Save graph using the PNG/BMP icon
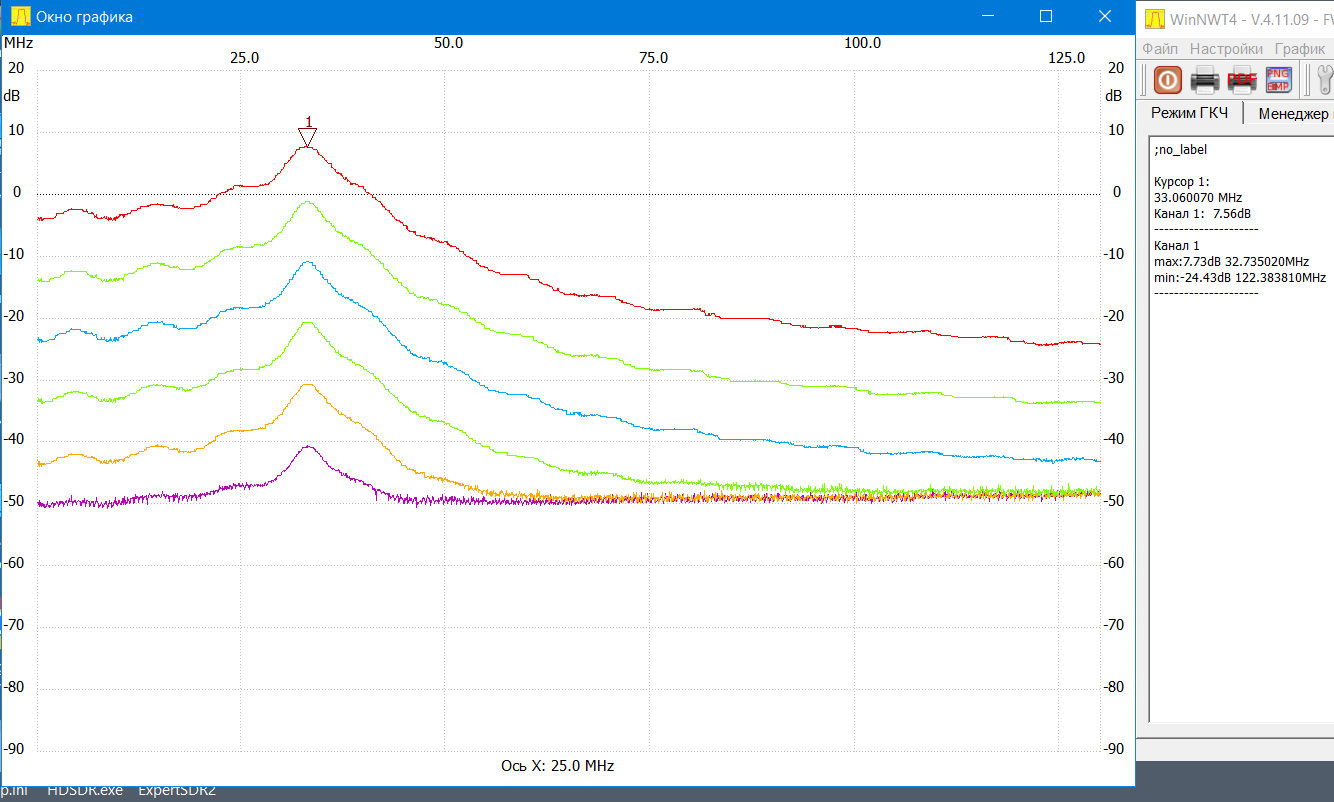 1278,79
